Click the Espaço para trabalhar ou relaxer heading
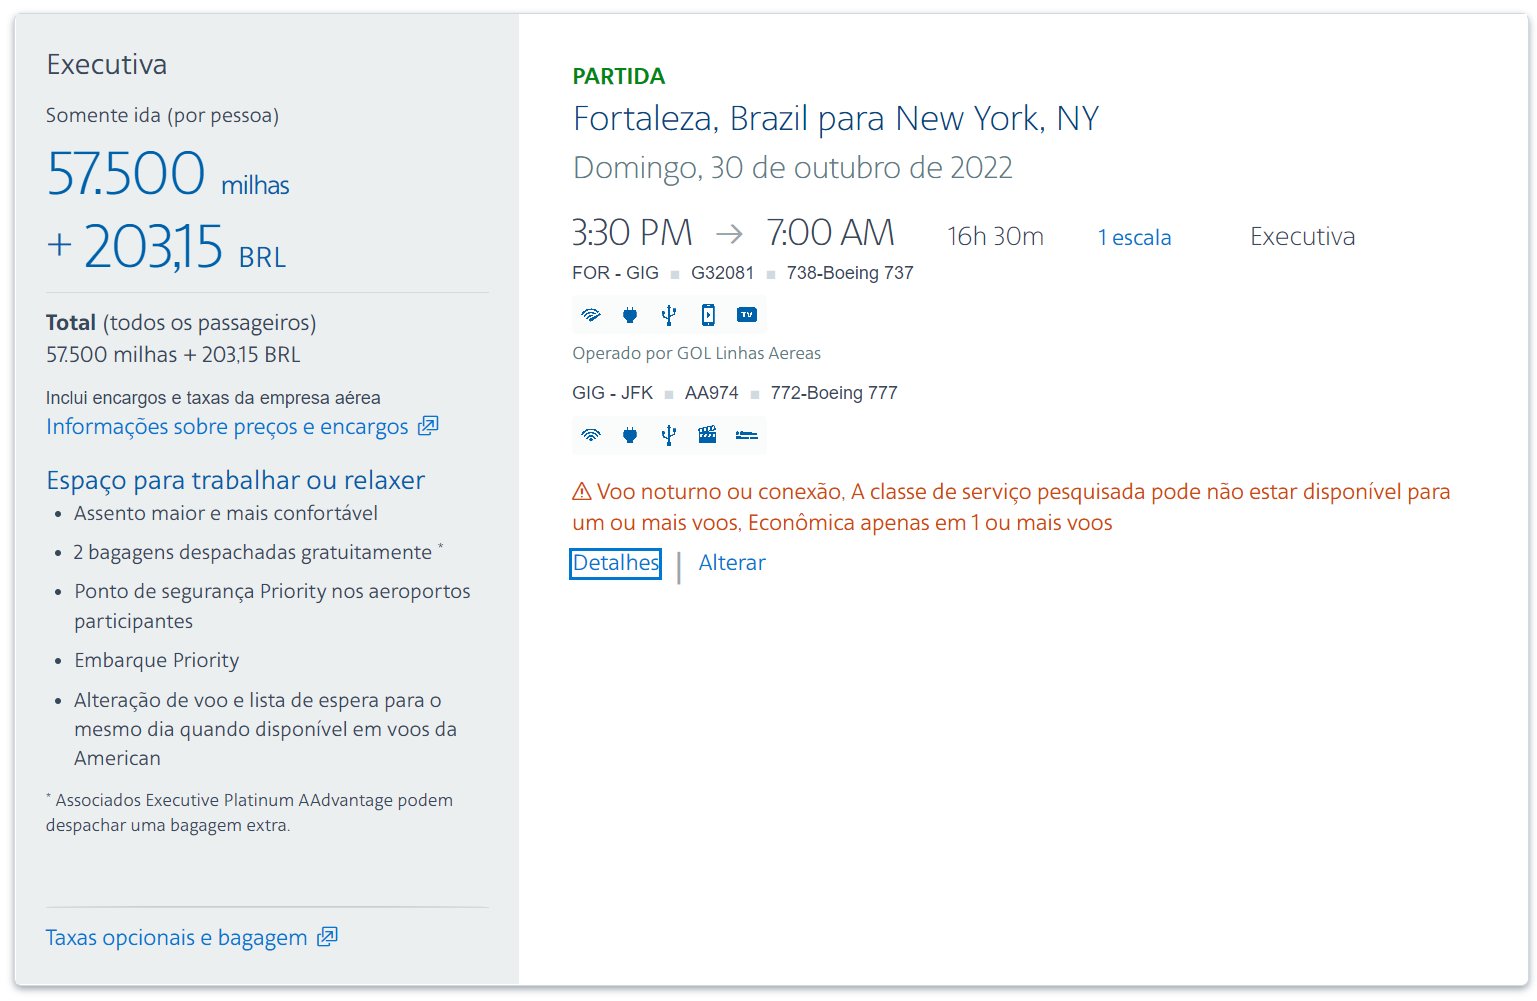1537x1001 pixels. tap(236, 480)
